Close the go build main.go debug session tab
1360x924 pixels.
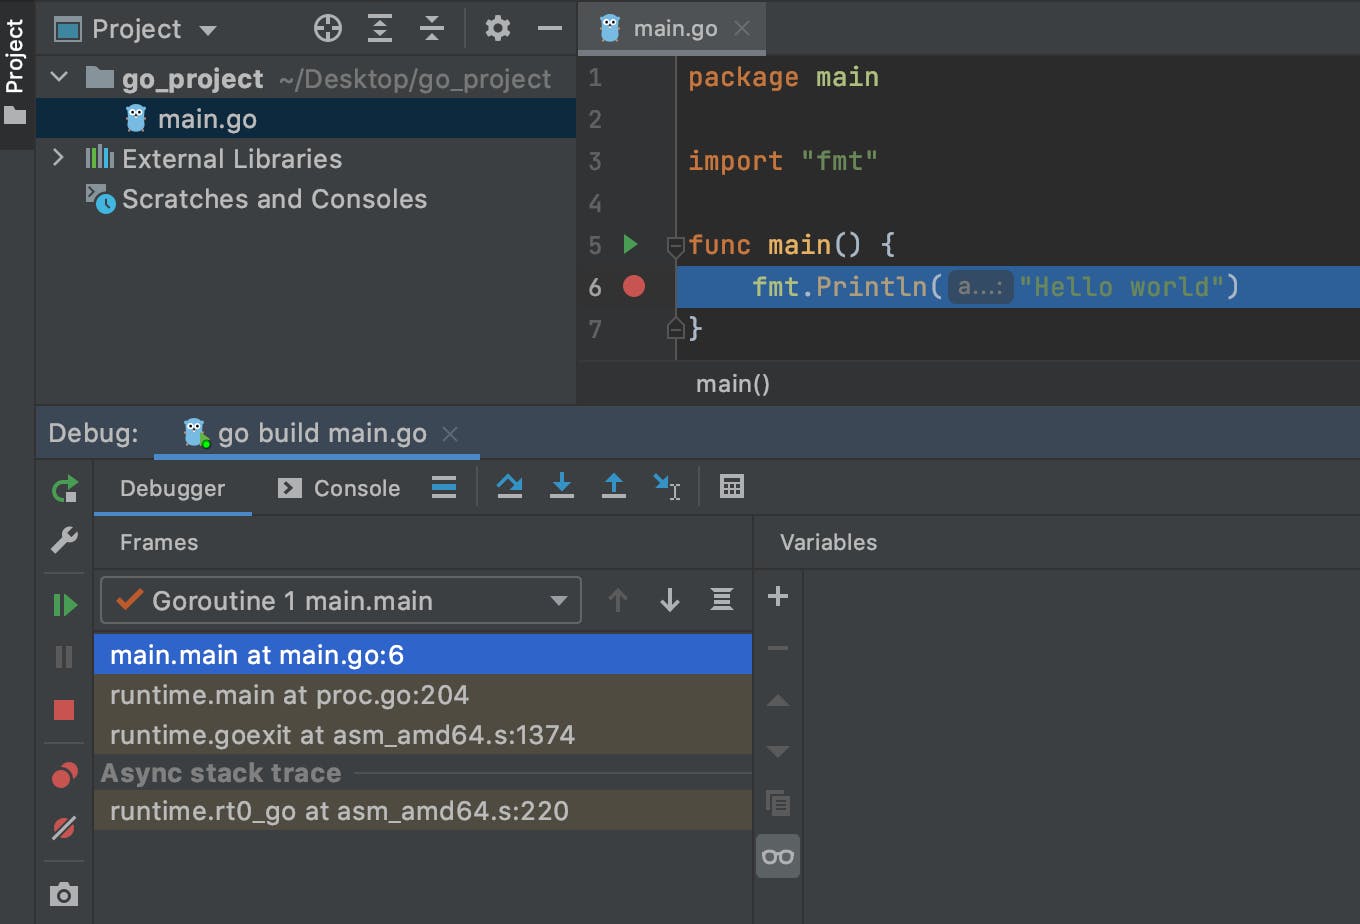[x=450, y=433]
